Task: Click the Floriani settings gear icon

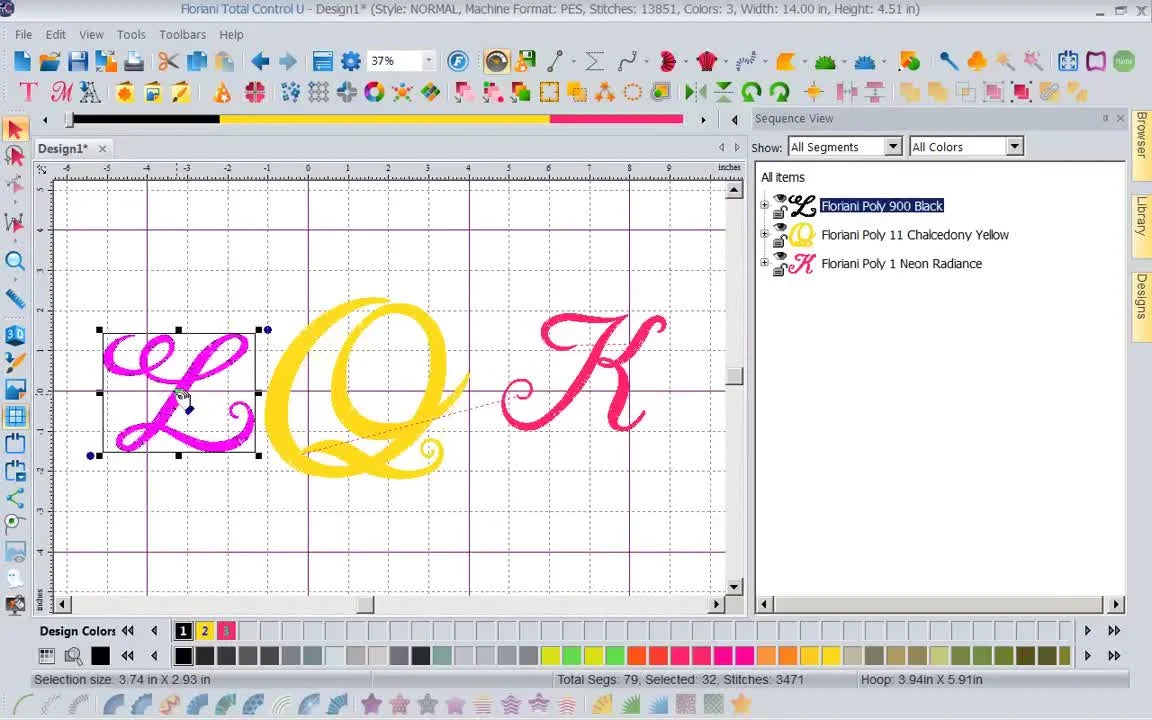Action: (351, 61)
